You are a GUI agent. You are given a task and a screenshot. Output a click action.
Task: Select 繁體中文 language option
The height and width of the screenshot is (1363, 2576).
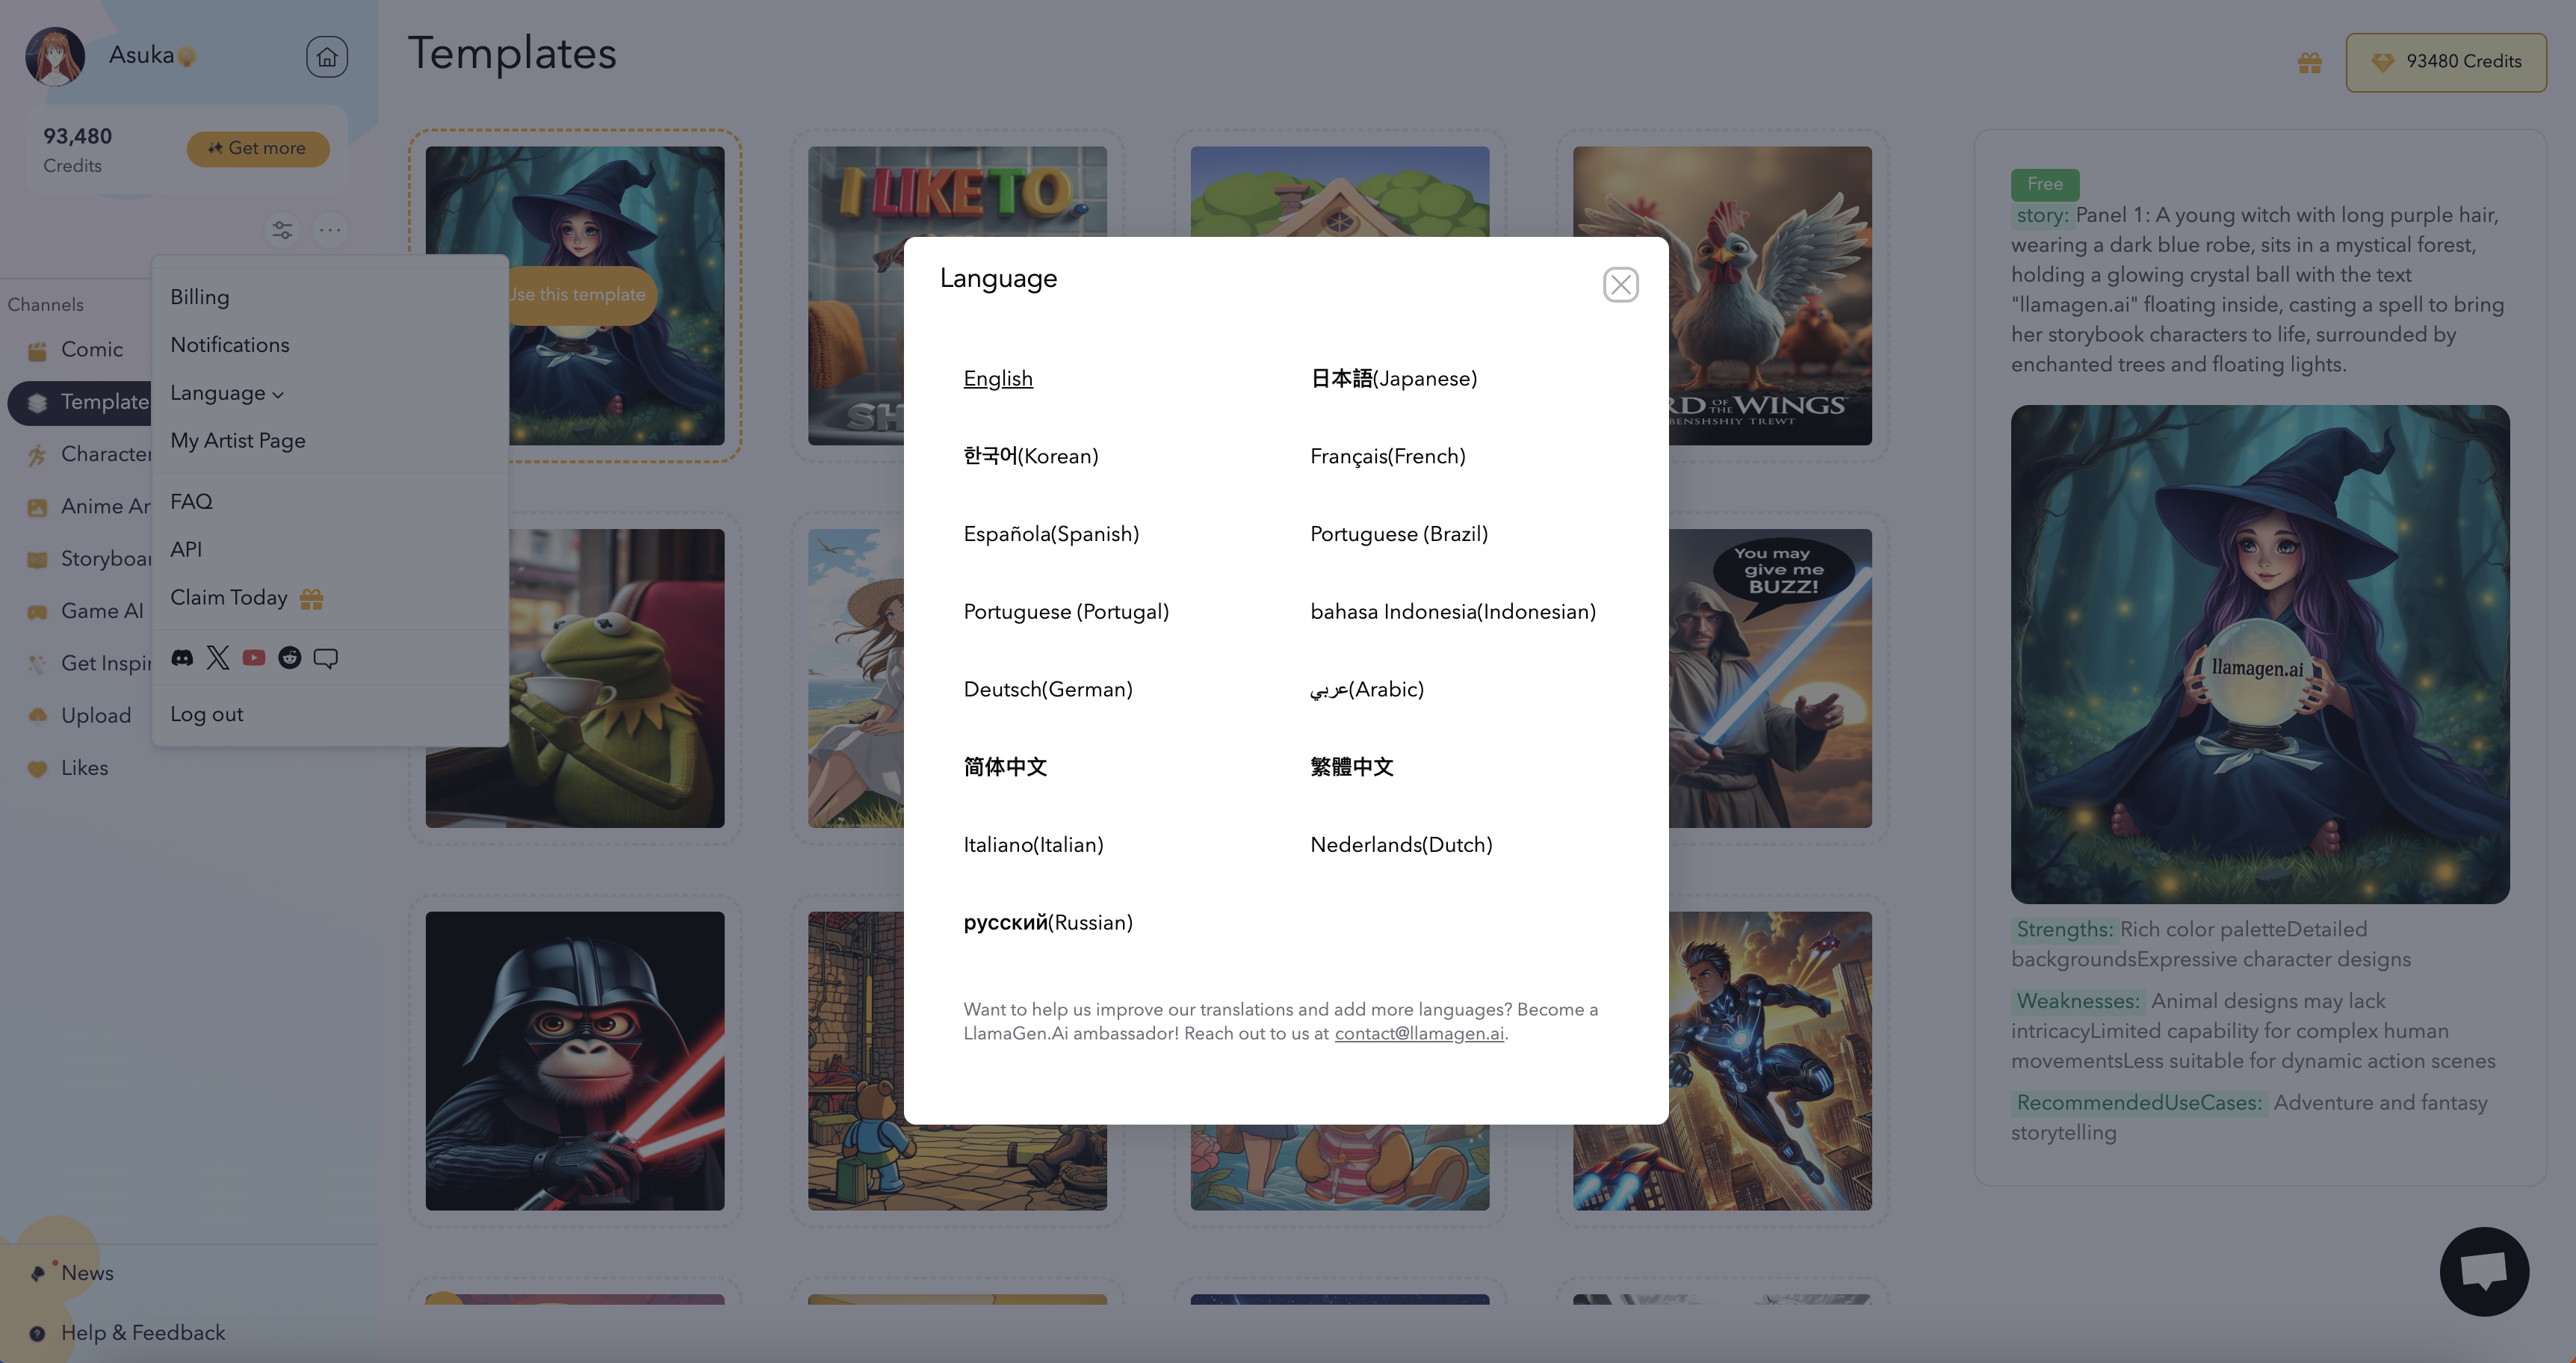(x=1351, y=767)
